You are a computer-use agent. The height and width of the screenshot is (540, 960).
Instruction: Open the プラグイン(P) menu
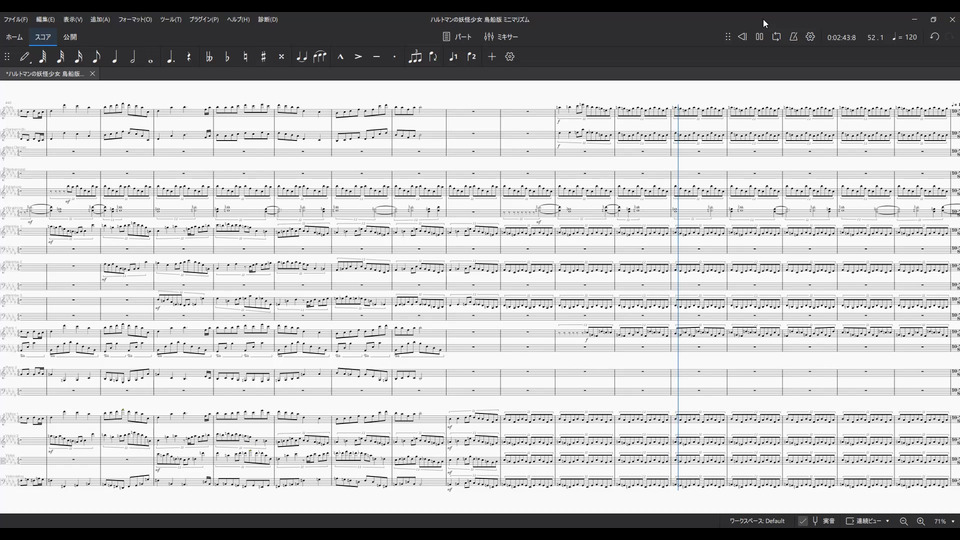click(204, 20)
